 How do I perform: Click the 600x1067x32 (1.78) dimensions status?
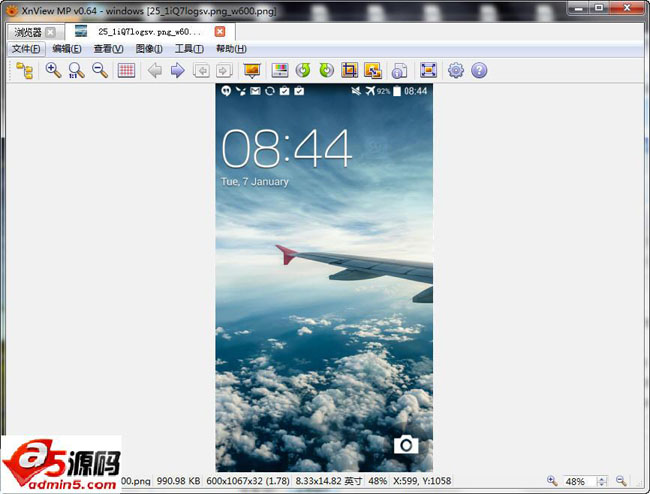248,481
